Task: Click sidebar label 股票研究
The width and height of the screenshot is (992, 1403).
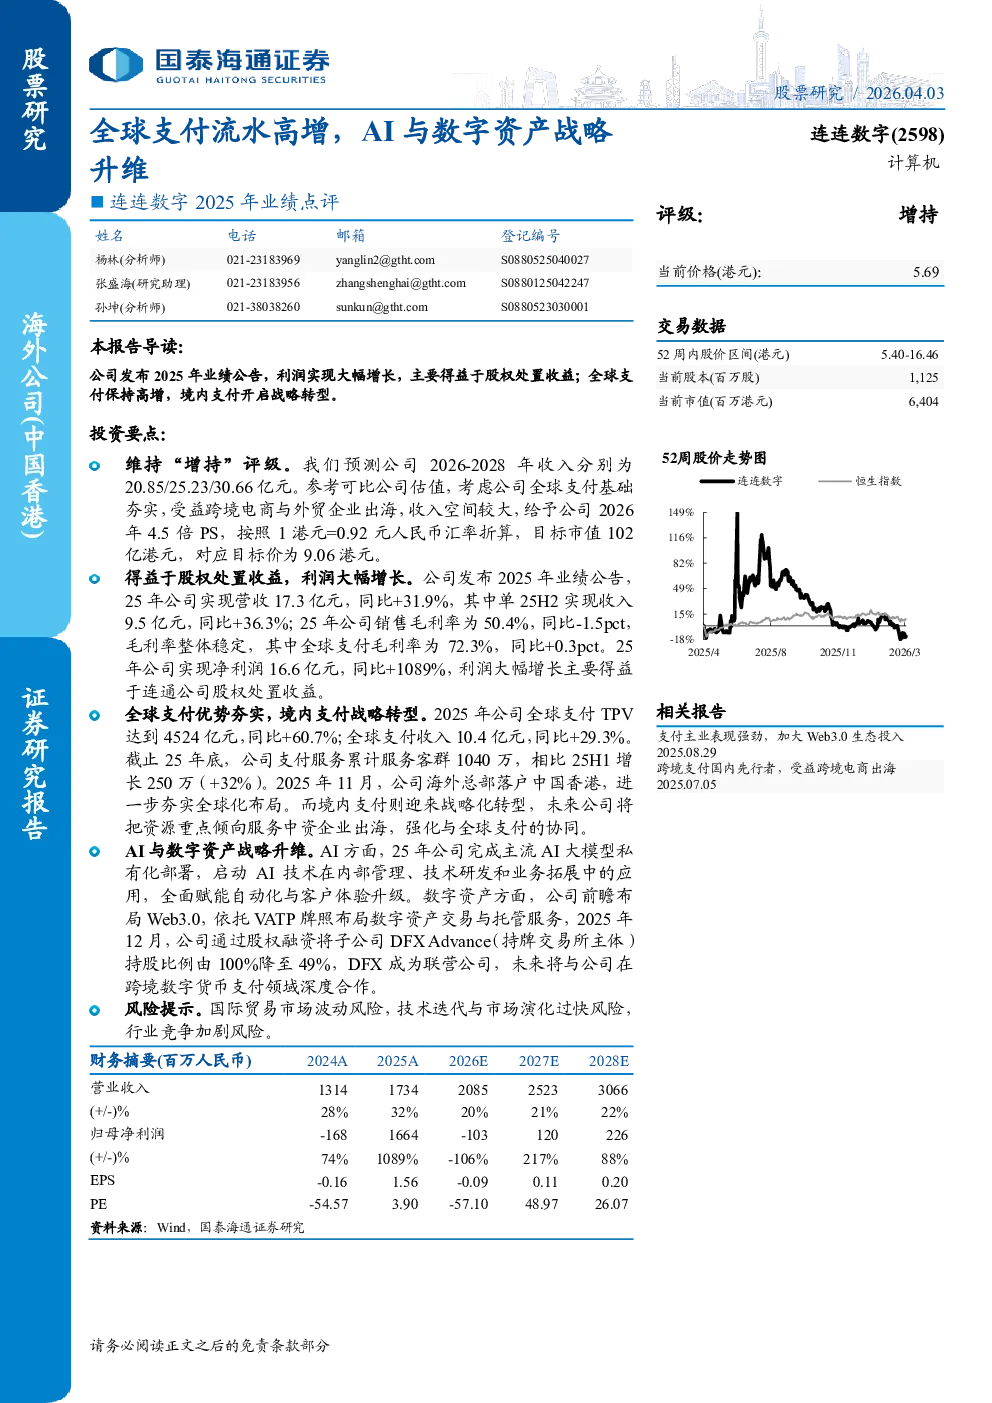Action: click(x=35, y=100)
